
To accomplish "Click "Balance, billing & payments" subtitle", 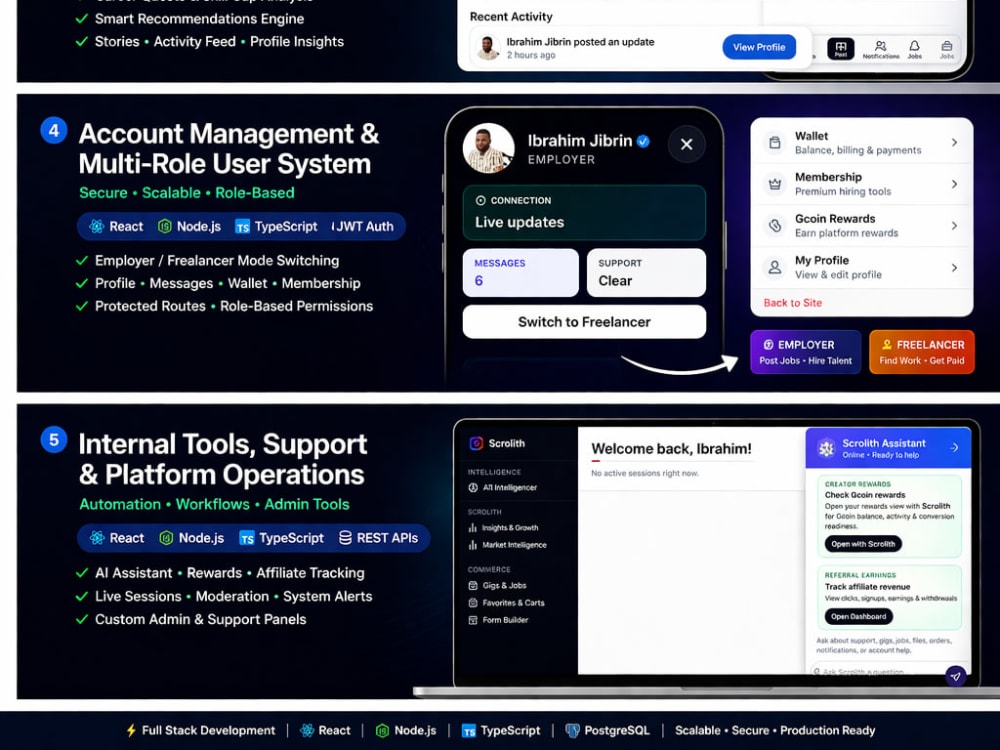I will [858, 151].
